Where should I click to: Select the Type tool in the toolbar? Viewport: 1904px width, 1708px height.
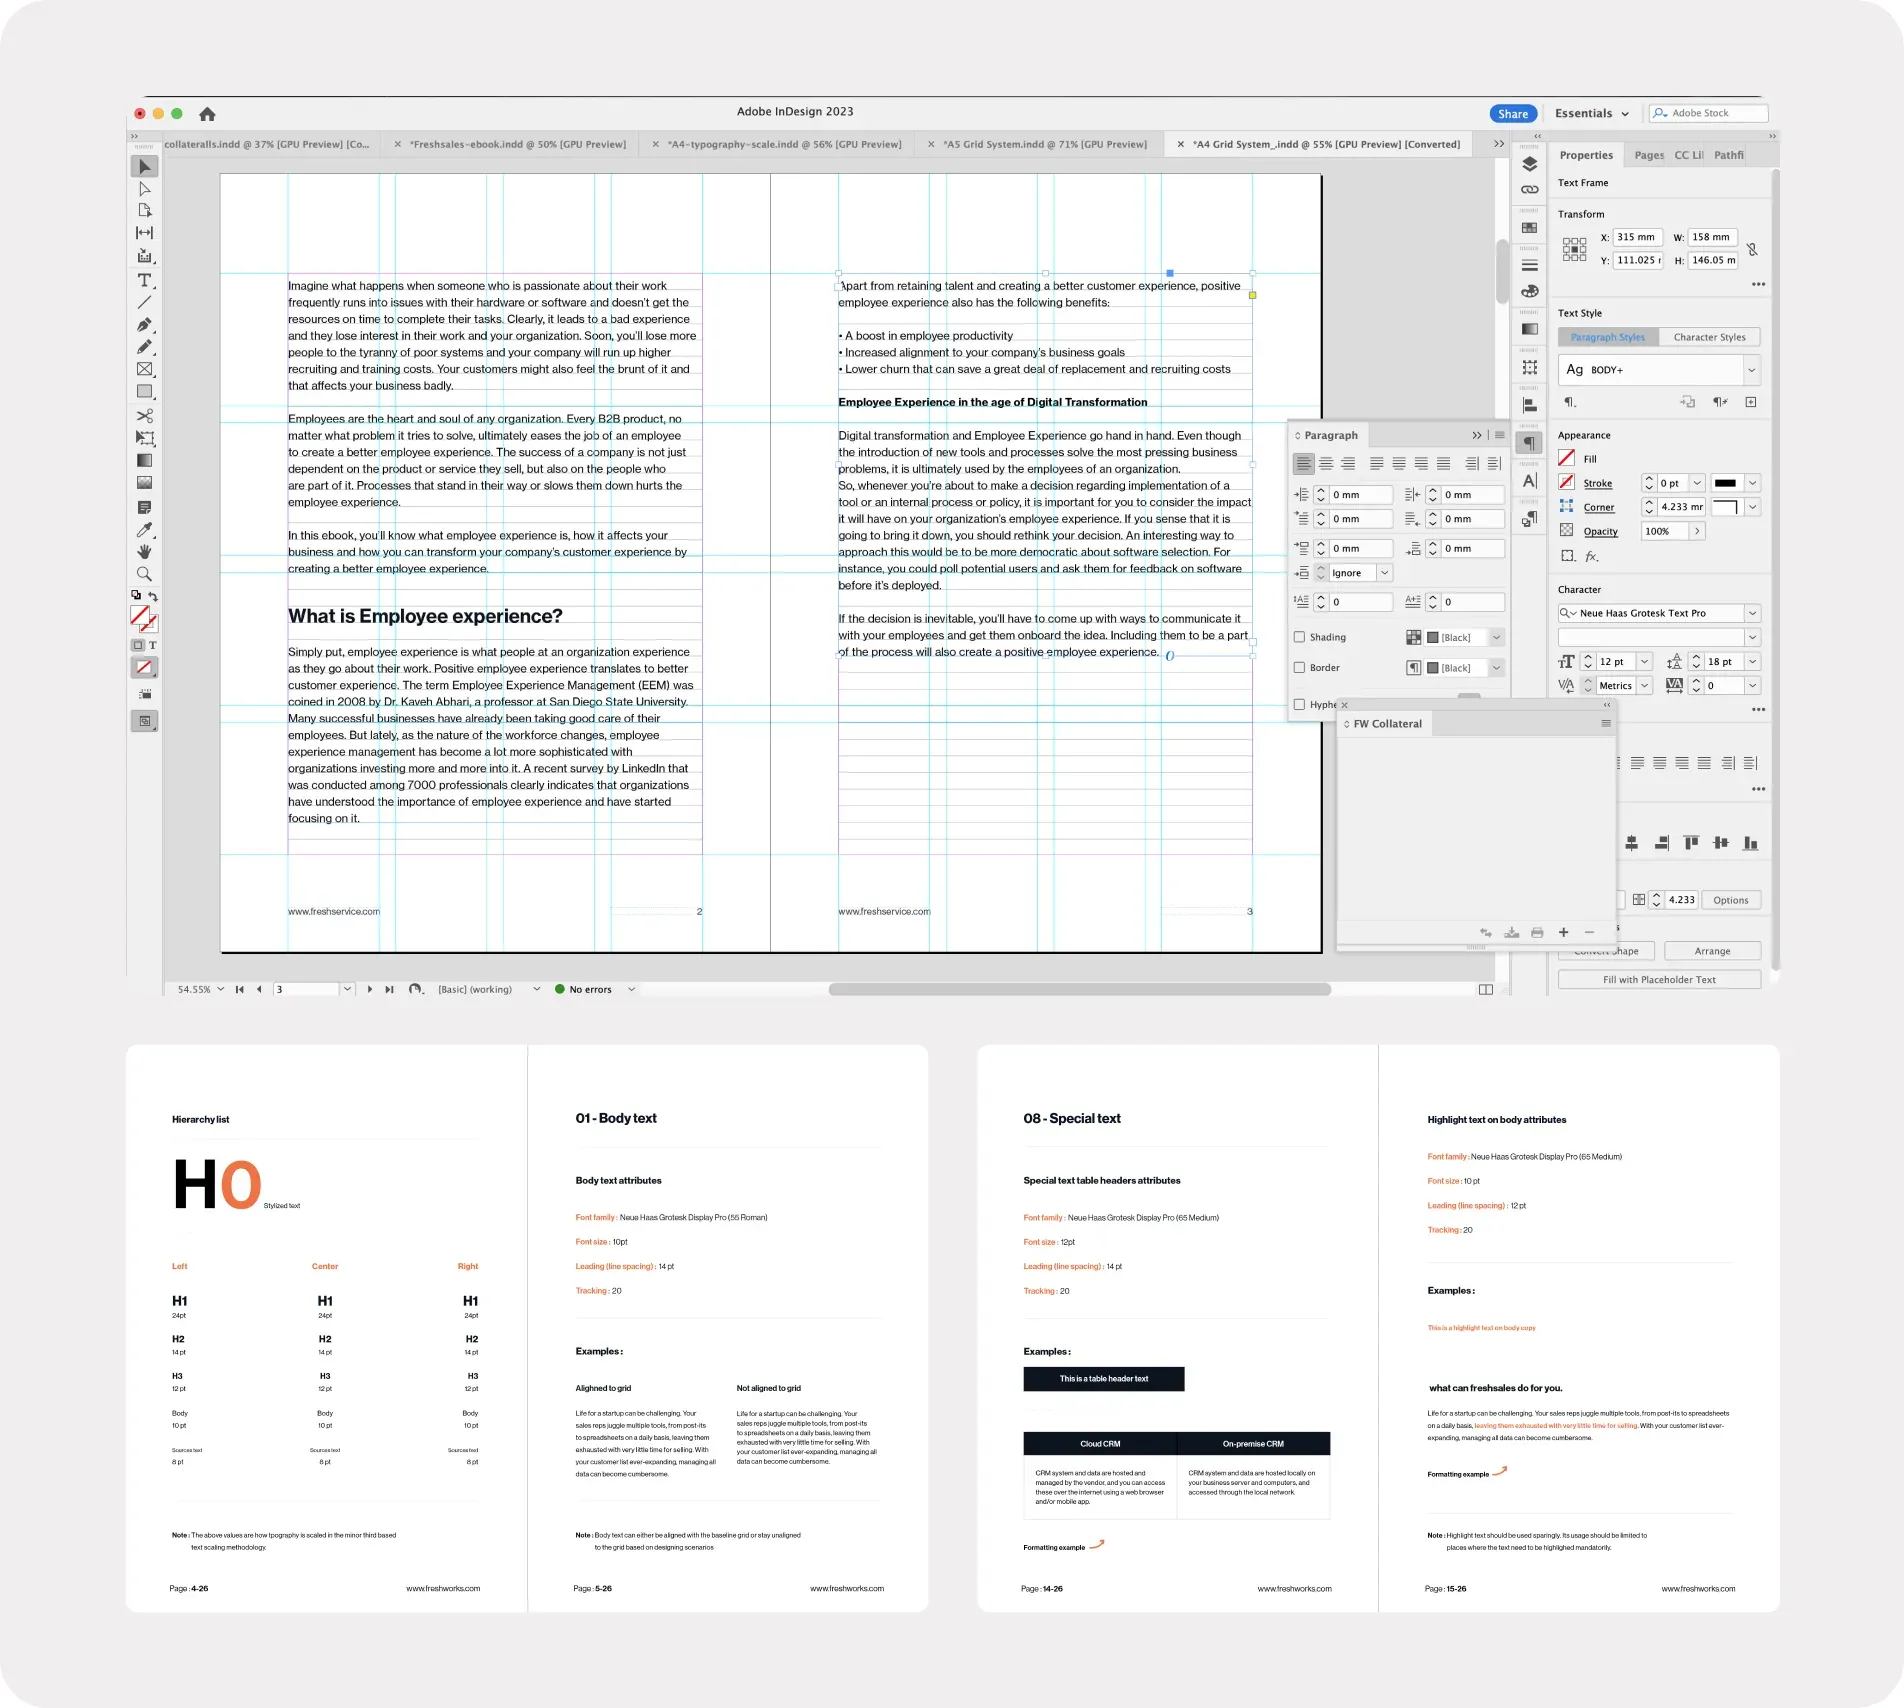[x=144, y=280]
